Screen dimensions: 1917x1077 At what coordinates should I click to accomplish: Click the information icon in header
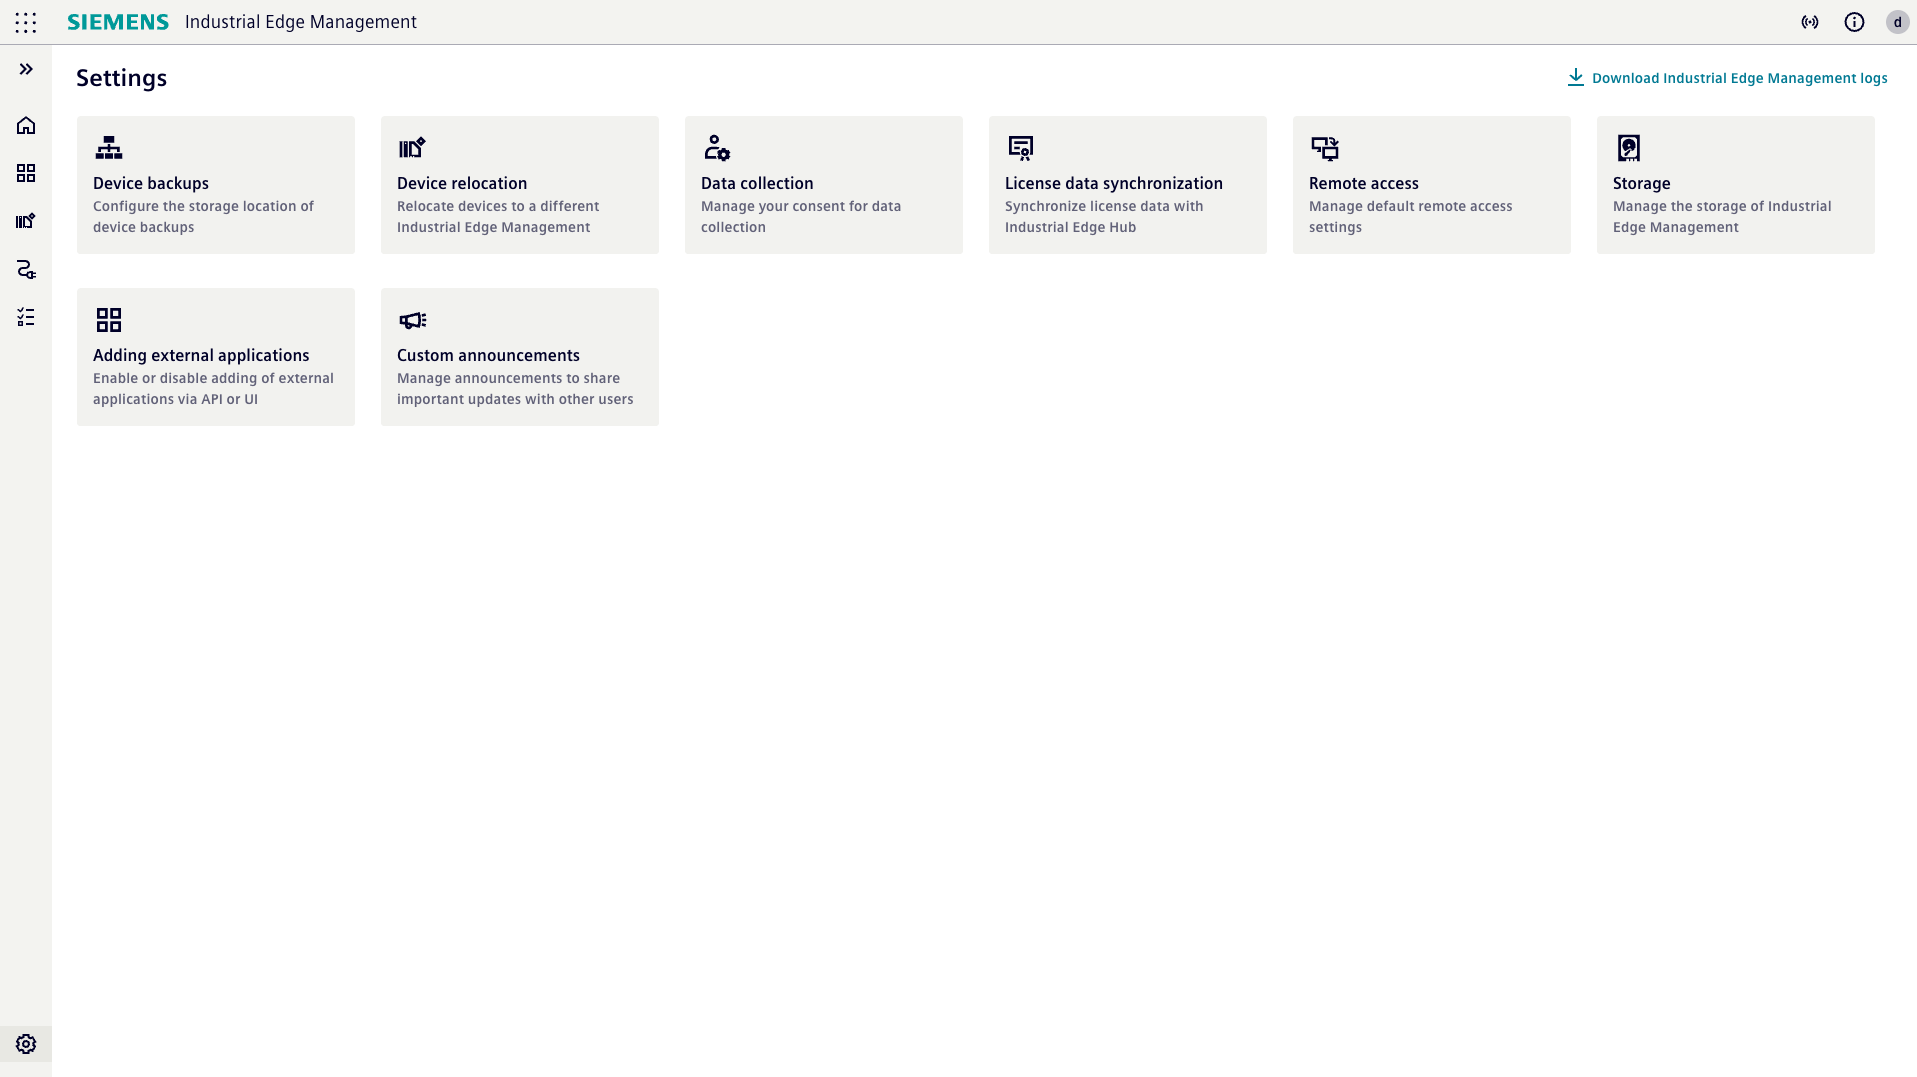click(1854, 22)
